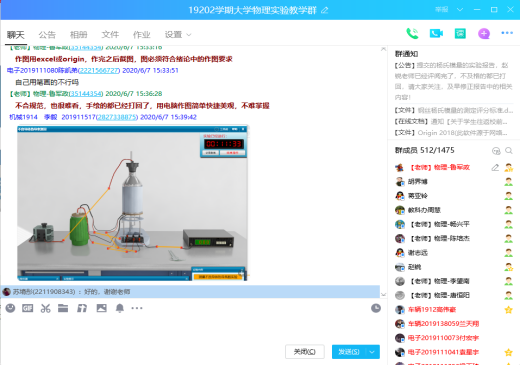Start a video call with the camera icon
520x366 pixels.
point(436,34)
